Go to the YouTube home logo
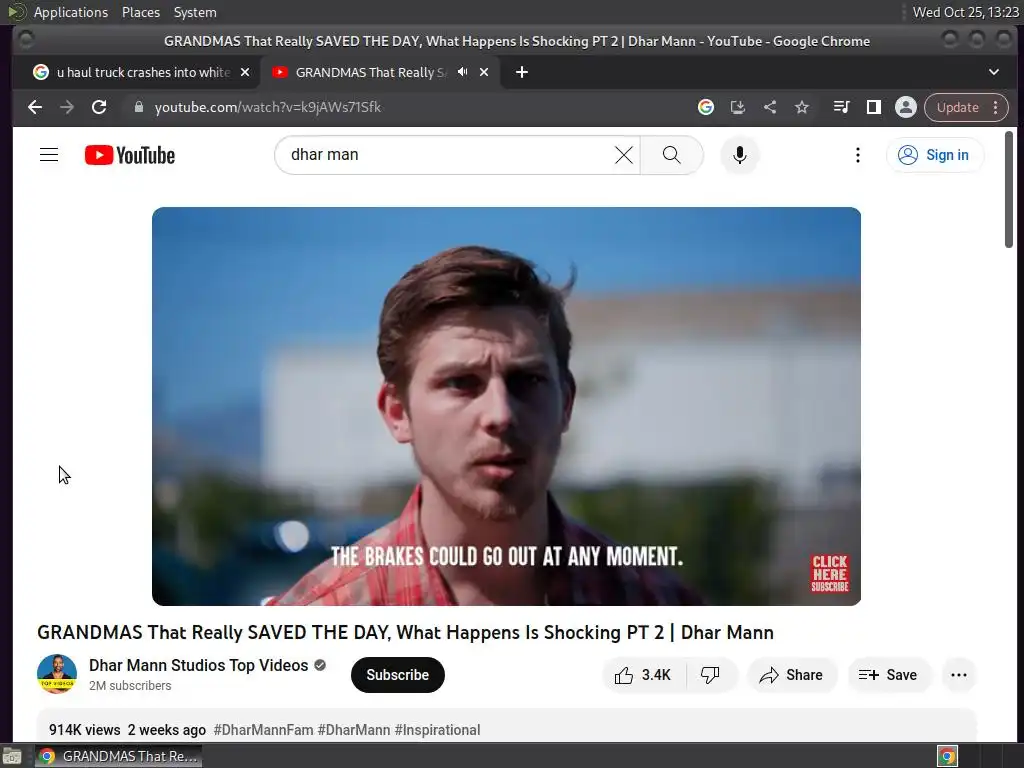 130,155
